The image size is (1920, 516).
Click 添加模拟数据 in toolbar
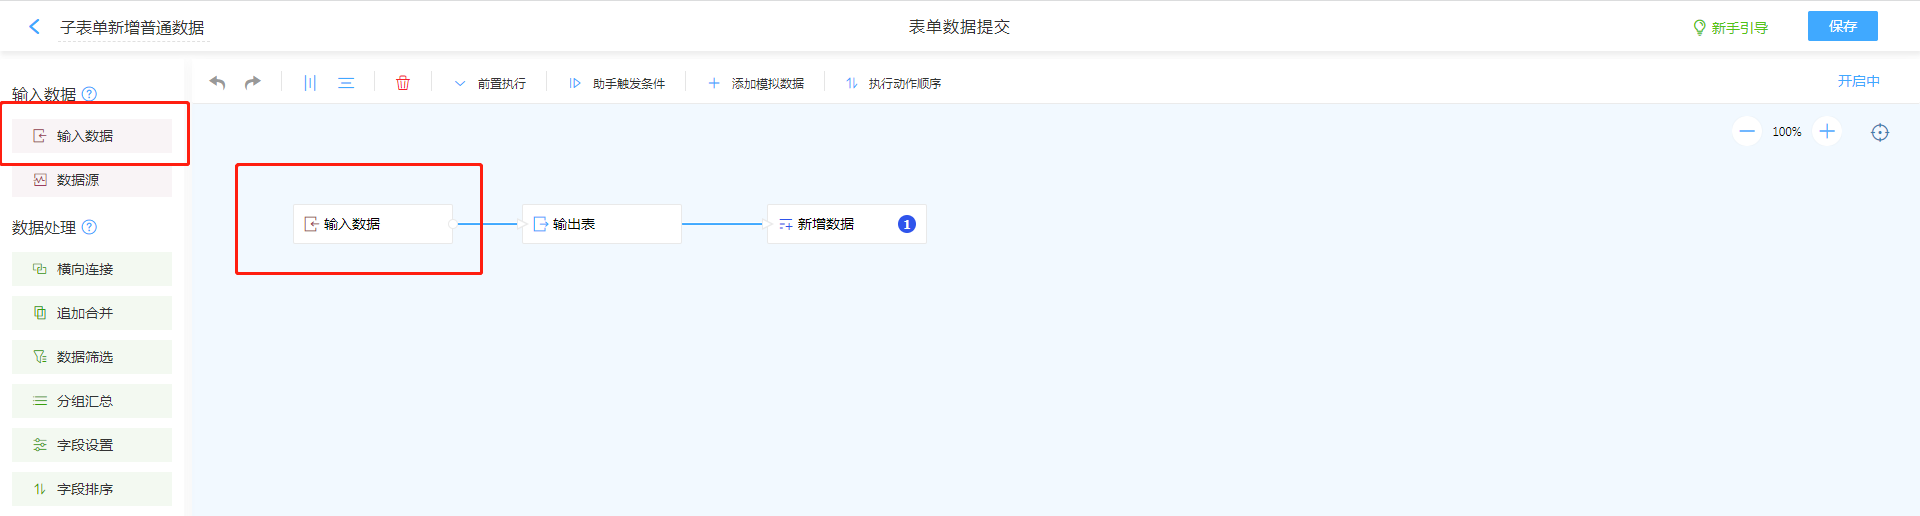756,84
